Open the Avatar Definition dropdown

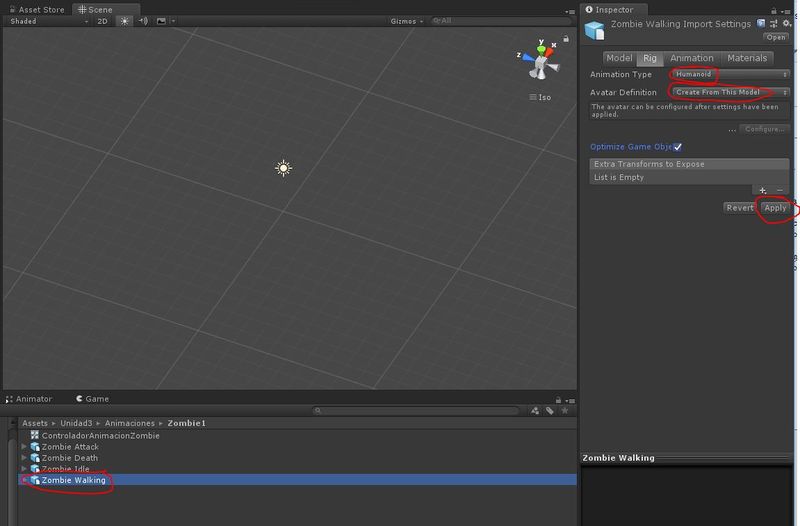[x=731, y=92]
